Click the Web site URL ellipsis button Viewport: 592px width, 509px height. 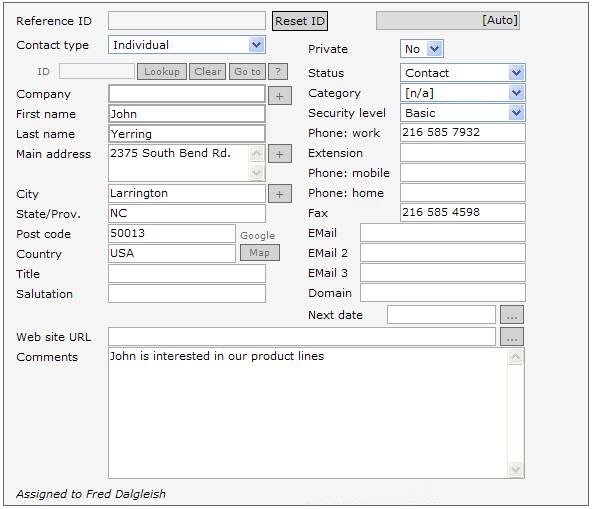pos(512,336)
